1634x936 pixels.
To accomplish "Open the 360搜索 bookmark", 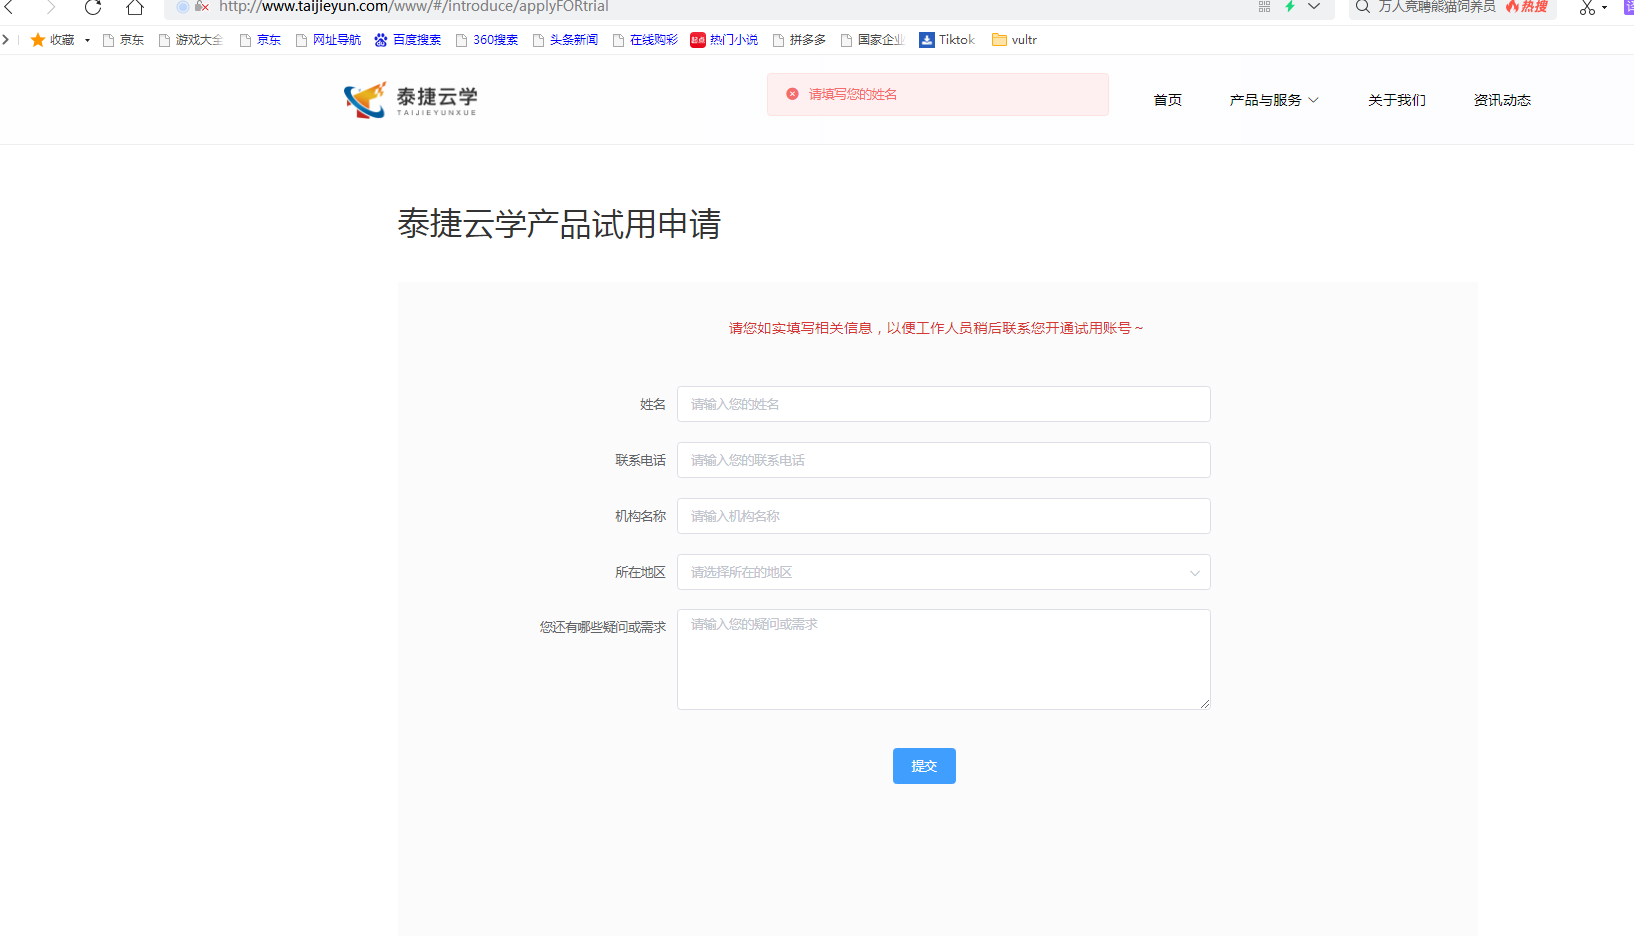I will point(487,40).
